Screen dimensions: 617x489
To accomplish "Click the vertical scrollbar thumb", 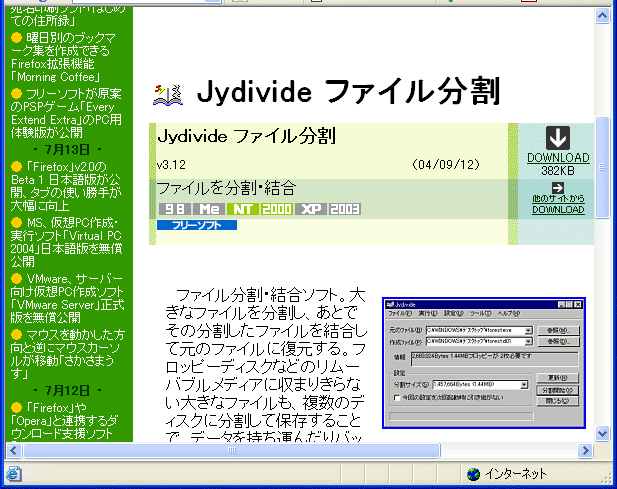I will coord(602,167).
